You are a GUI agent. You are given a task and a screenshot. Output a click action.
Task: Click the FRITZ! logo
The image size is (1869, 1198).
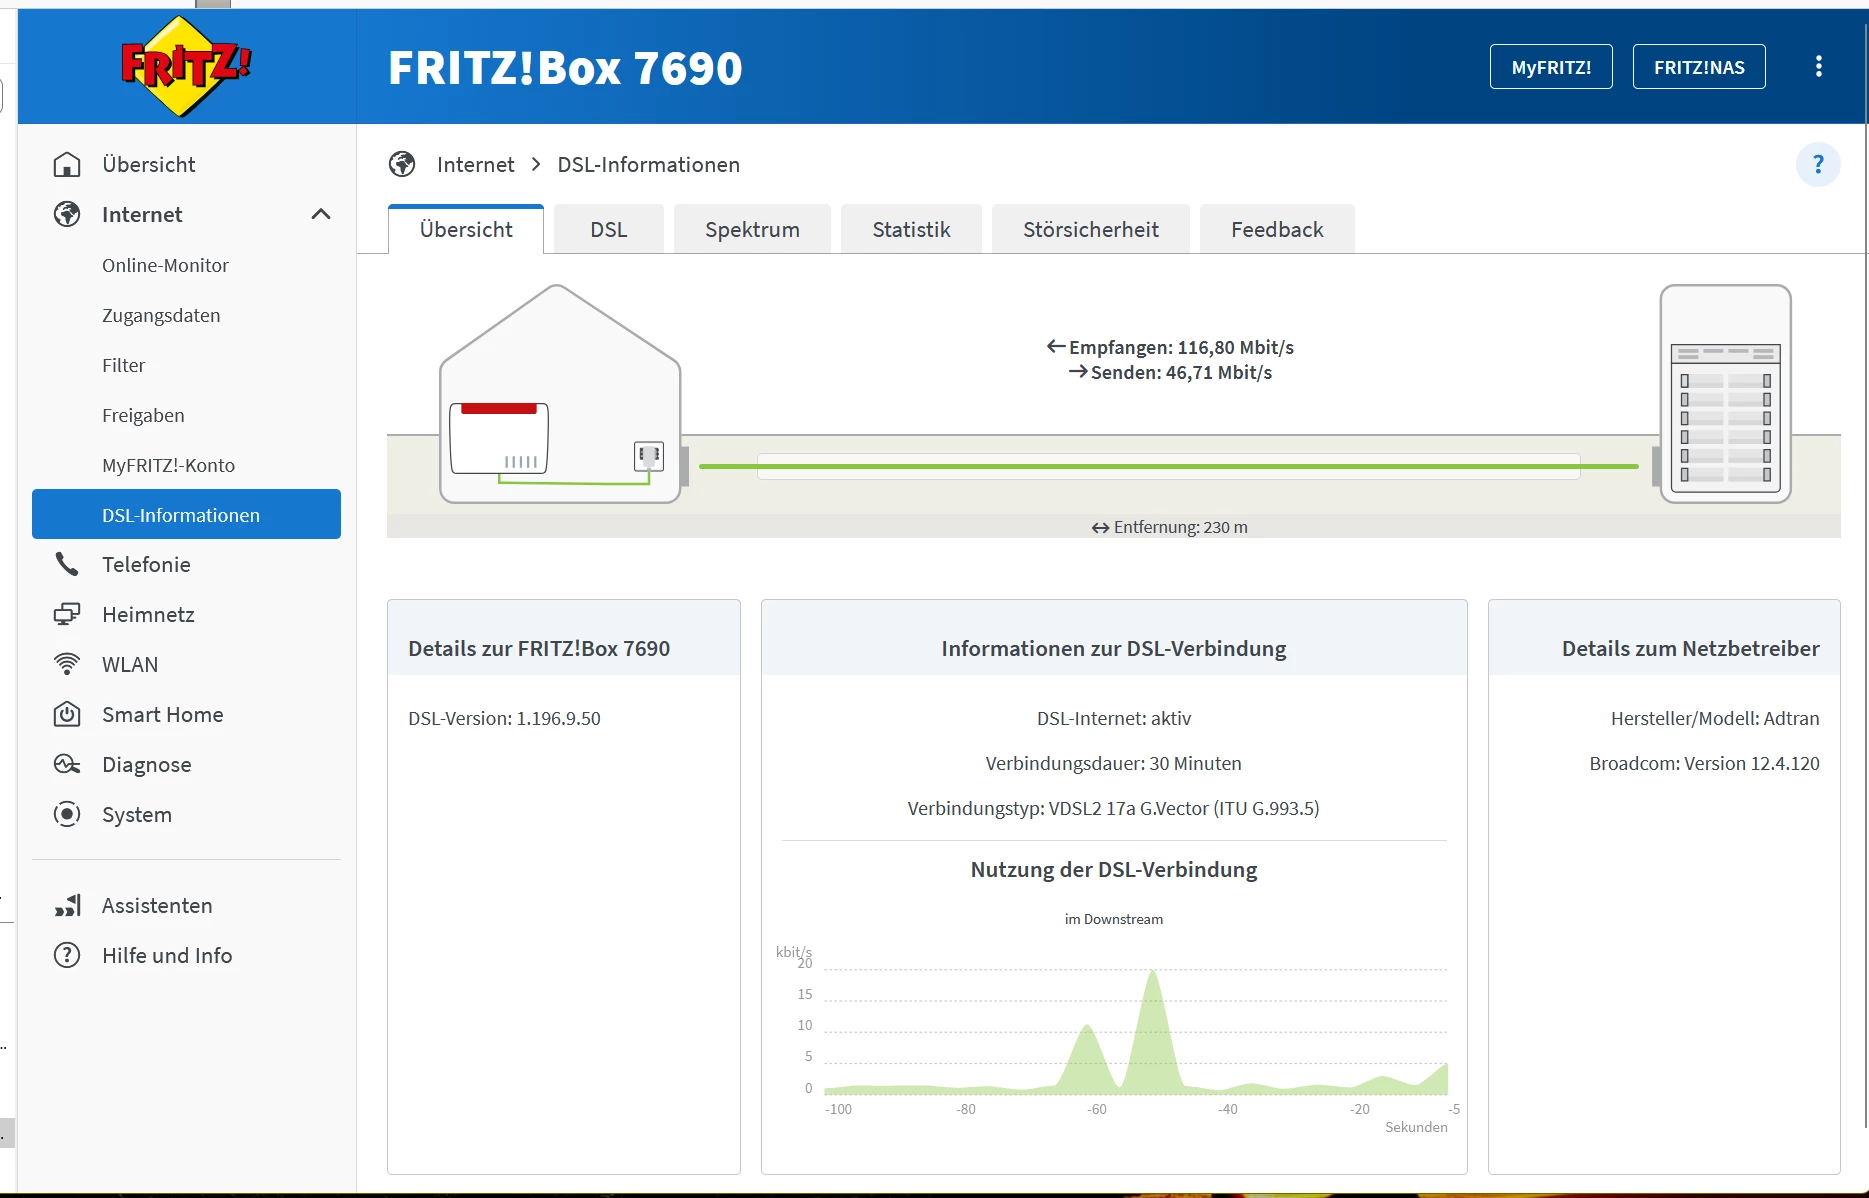[x=186, y=66]
